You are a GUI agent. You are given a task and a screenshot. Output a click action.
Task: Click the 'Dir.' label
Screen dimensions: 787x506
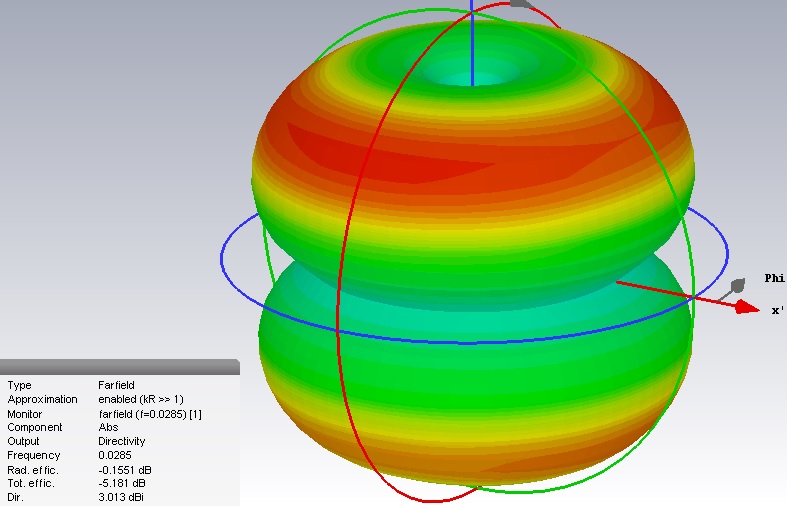(15, 497)
